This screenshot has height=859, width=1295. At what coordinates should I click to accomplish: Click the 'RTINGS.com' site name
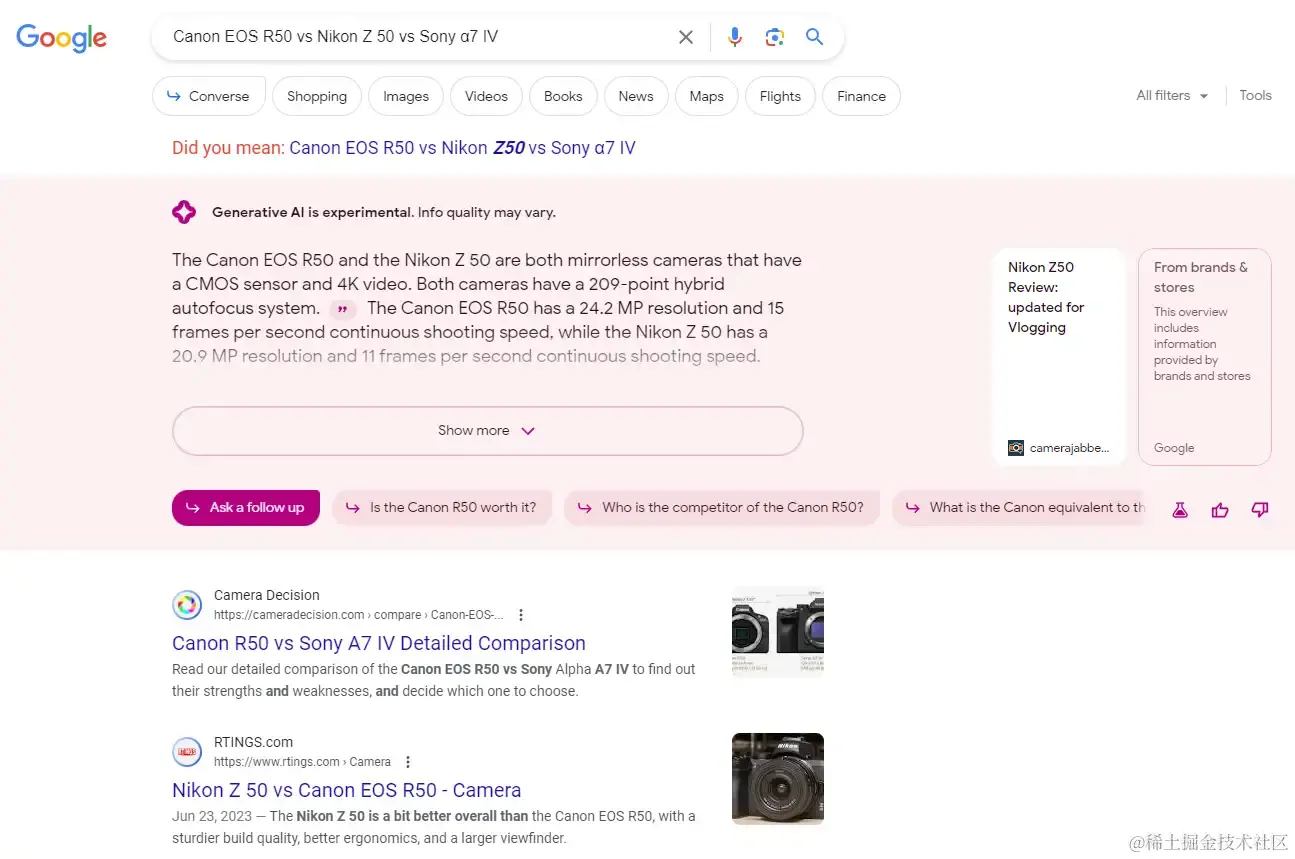[253, 742]
